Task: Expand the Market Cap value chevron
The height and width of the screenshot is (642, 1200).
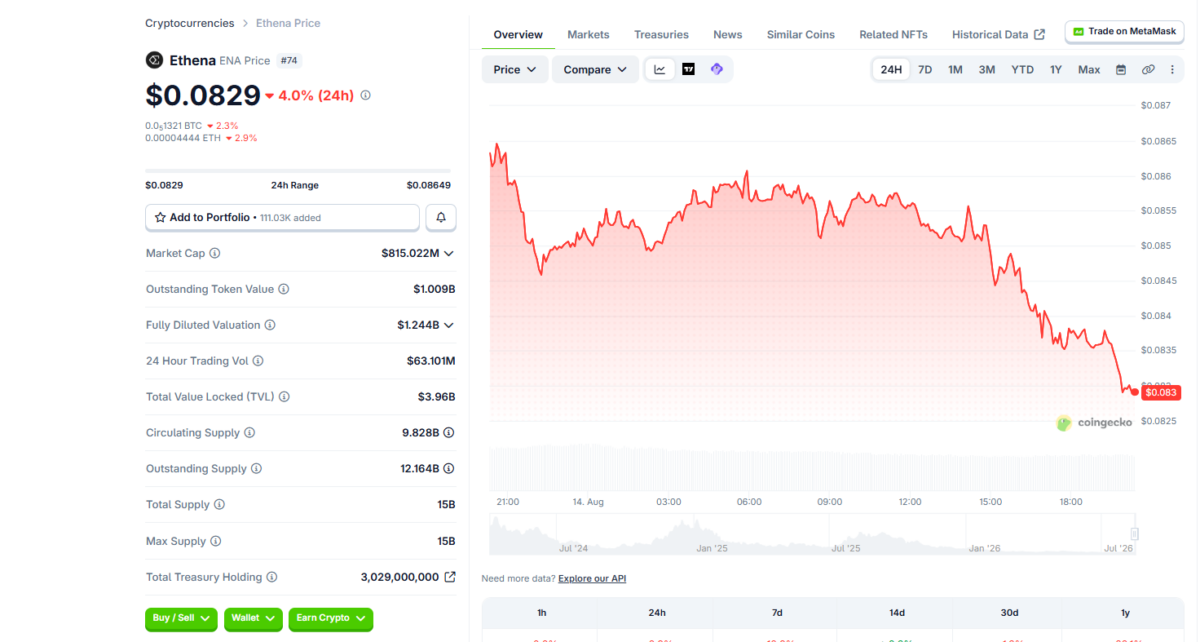Action: tap(449, 253)
